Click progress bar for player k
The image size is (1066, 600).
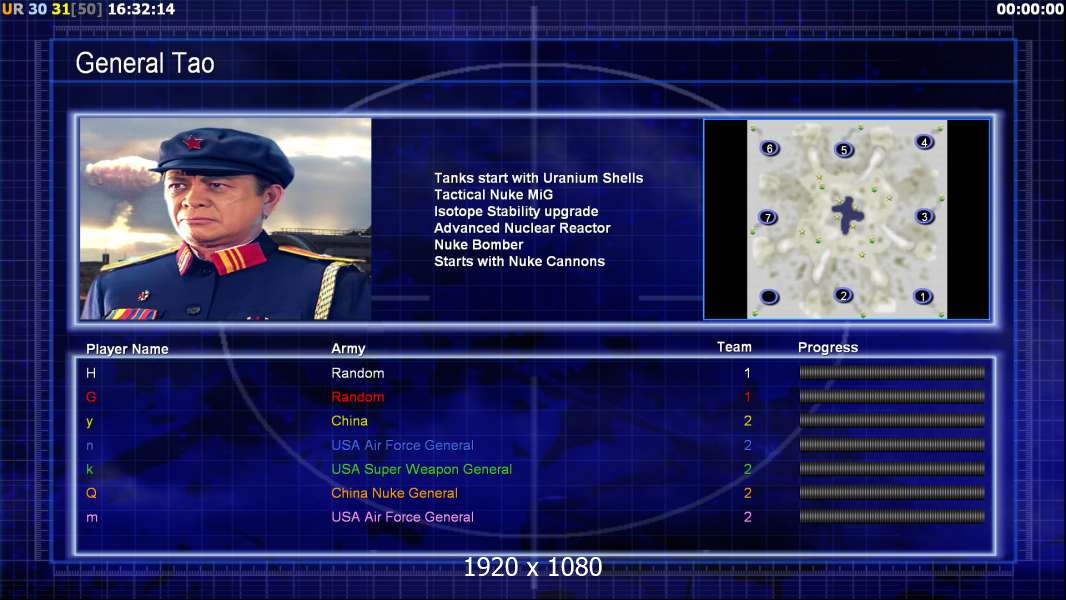pos(892,469)
